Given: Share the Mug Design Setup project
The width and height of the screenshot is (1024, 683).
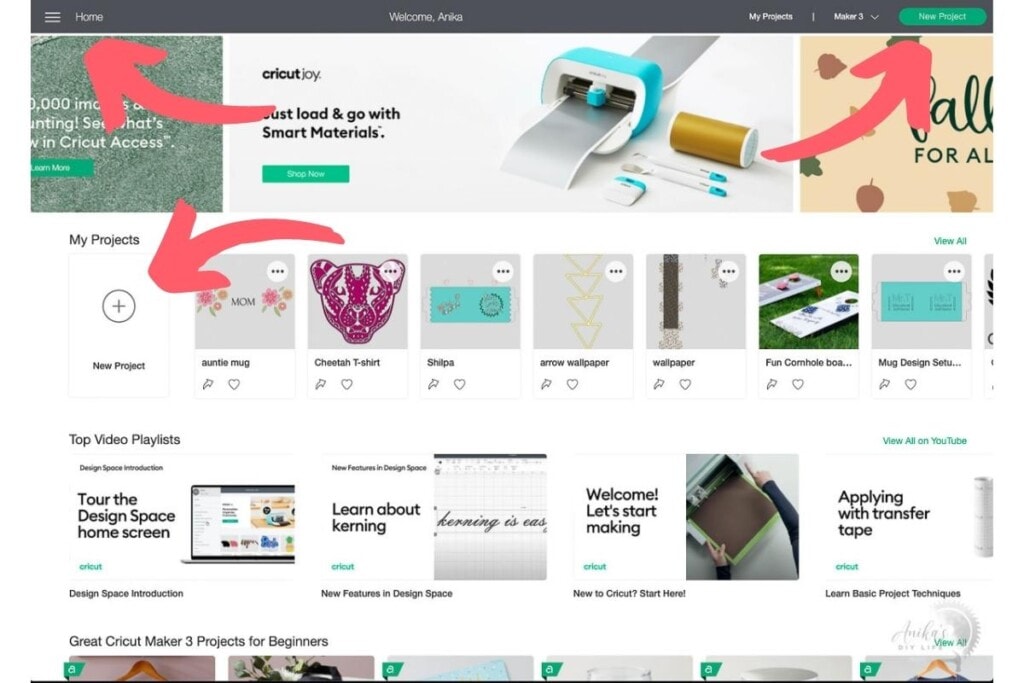Looking at the screenshot, I should [884, 385].
